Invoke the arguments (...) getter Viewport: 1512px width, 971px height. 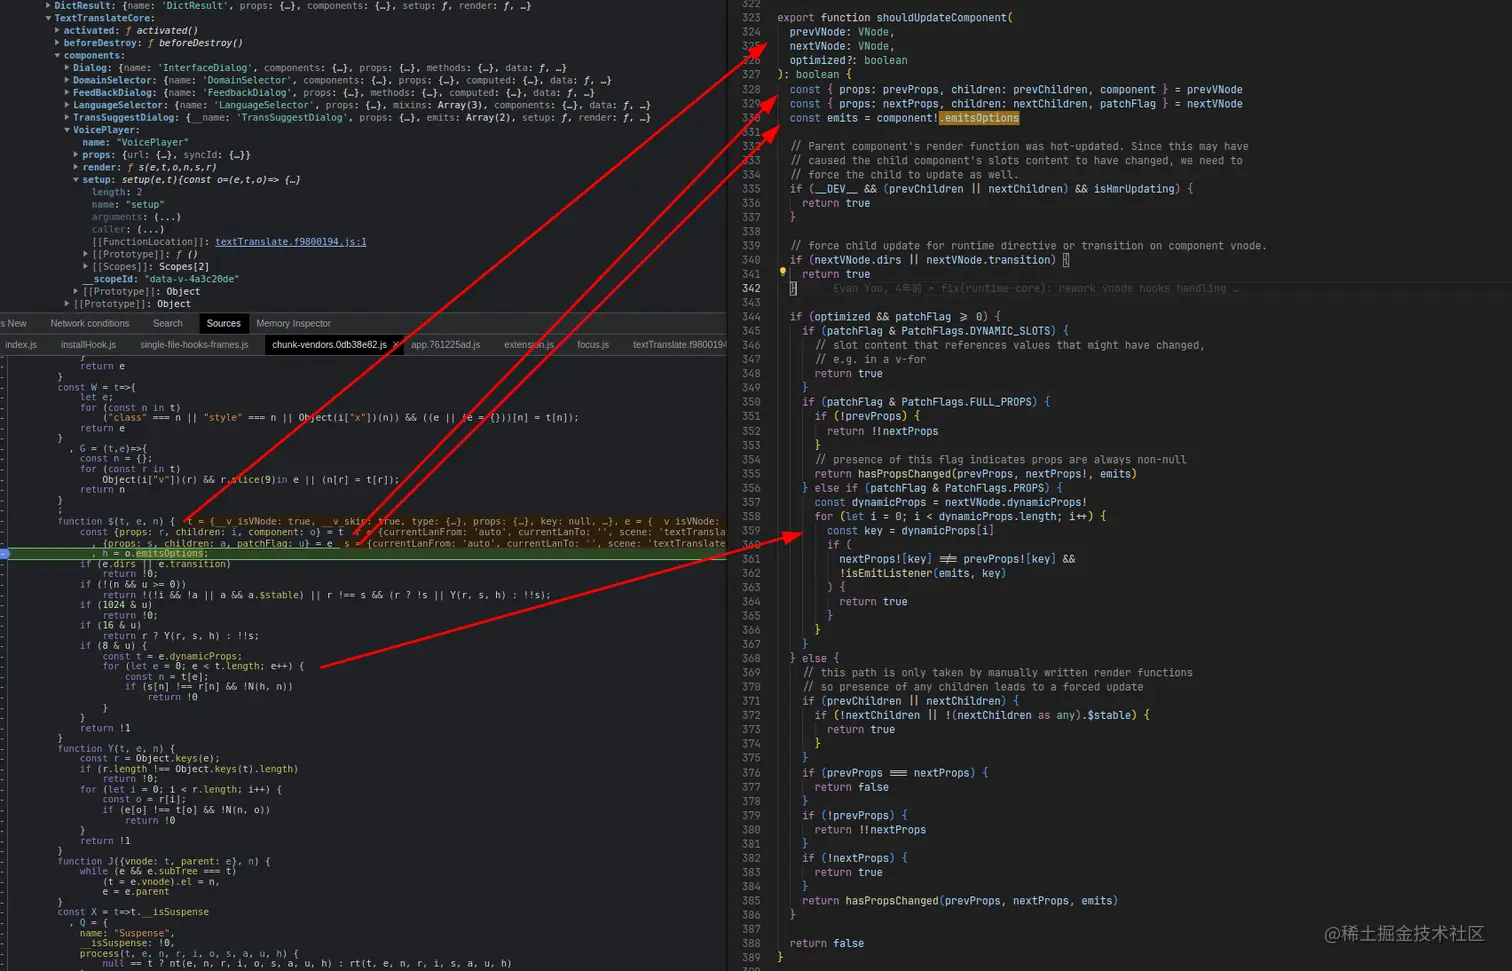(x=167, y=217)
